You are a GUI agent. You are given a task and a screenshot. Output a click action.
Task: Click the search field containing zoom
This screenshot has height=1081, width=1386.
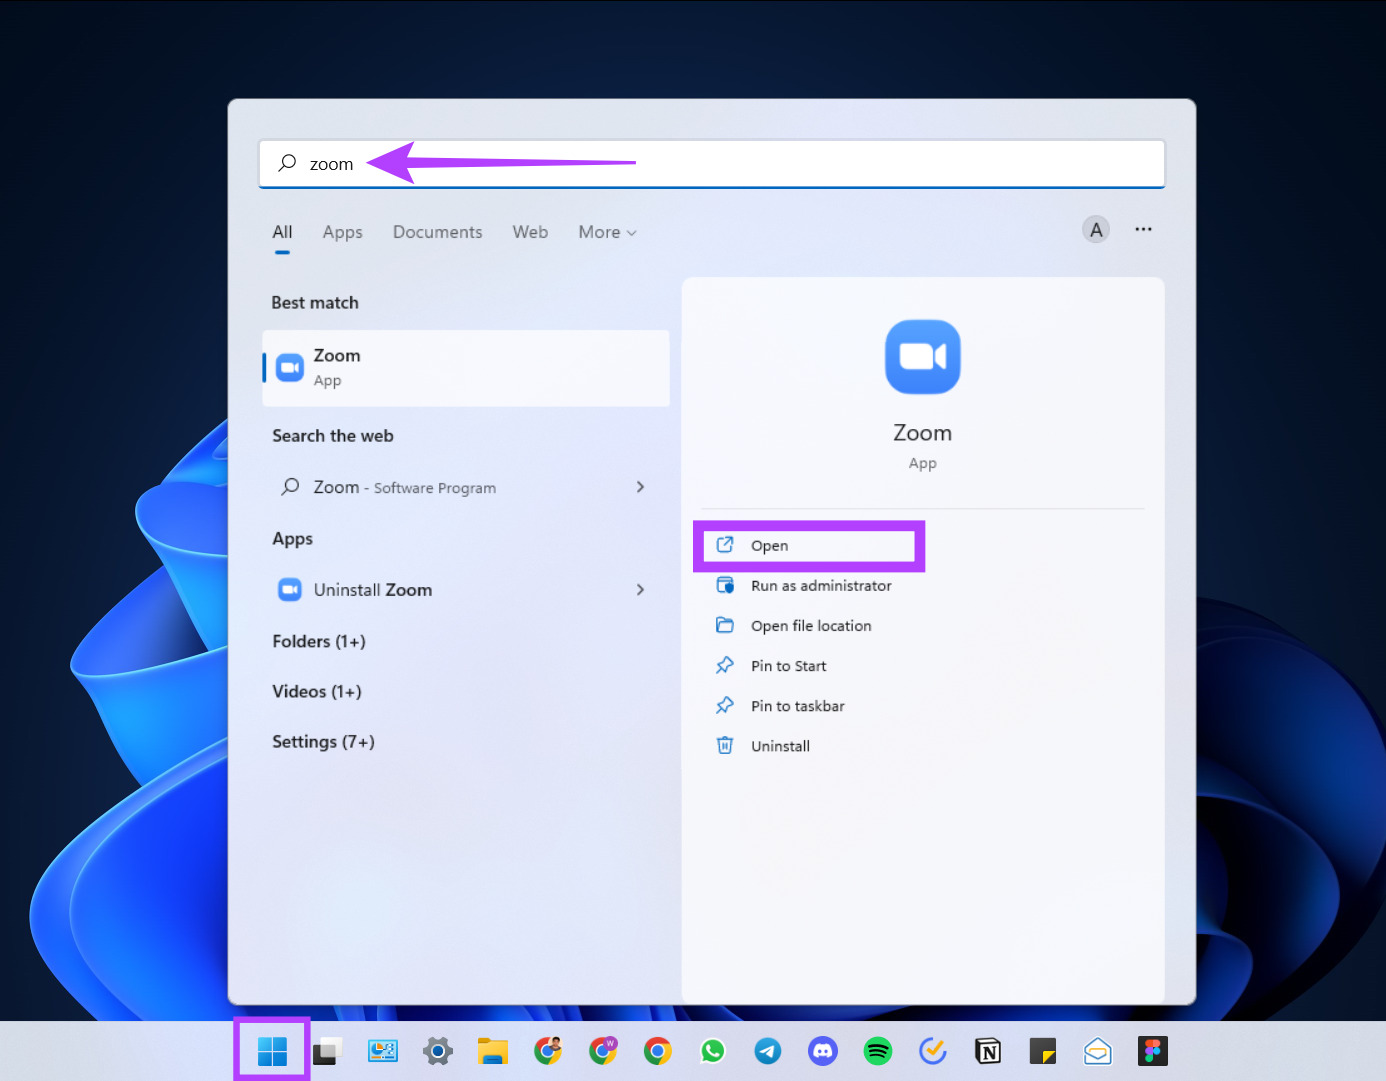click(x=712, y=163)
